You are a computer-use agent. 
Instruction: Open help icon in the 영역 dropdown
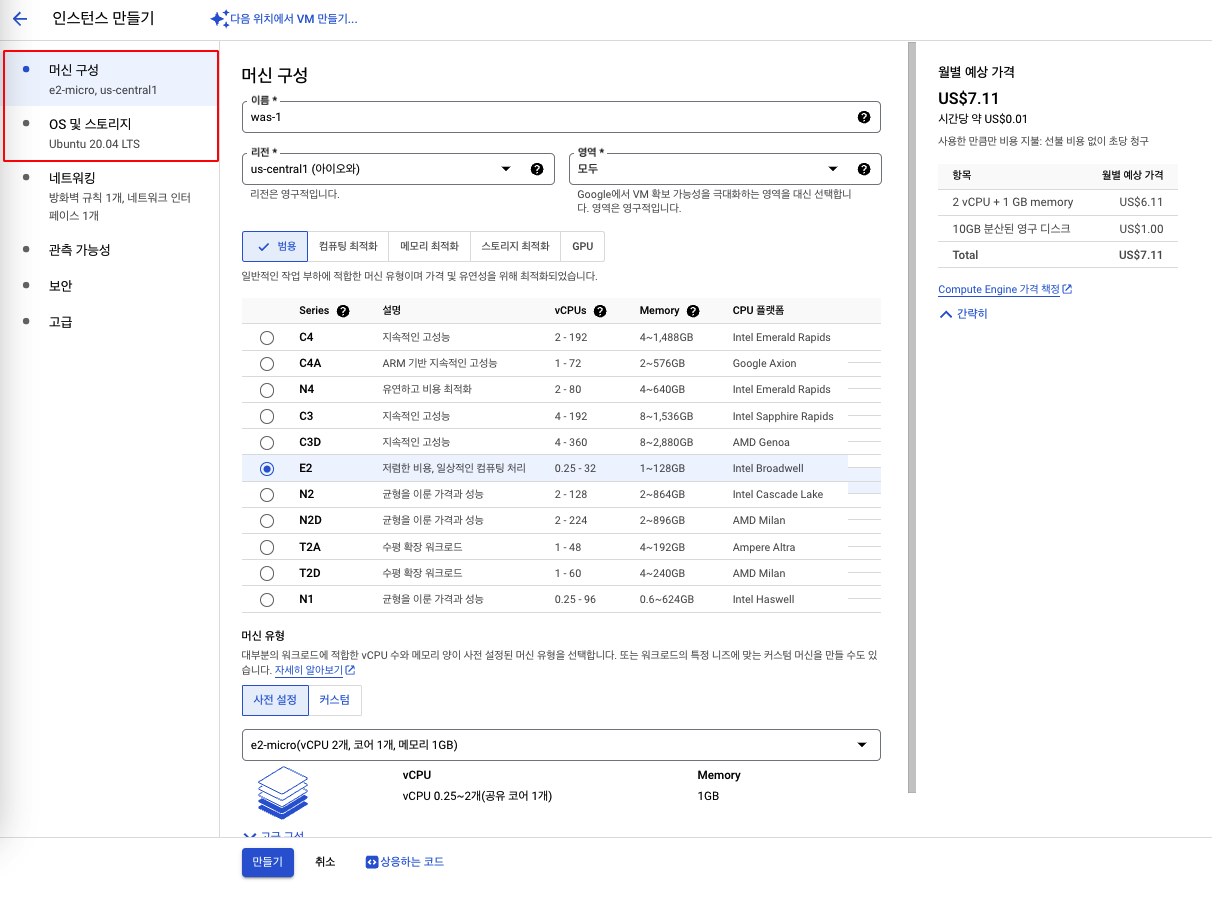click(x=864, y=169)
